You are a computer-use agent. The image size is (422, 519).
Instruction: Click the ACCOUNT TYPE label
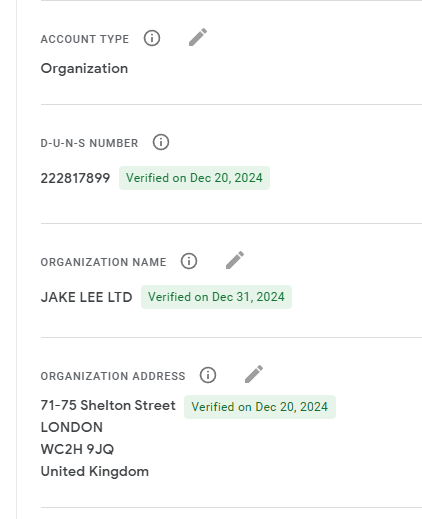pyautogui.click(x=85, y=39)
